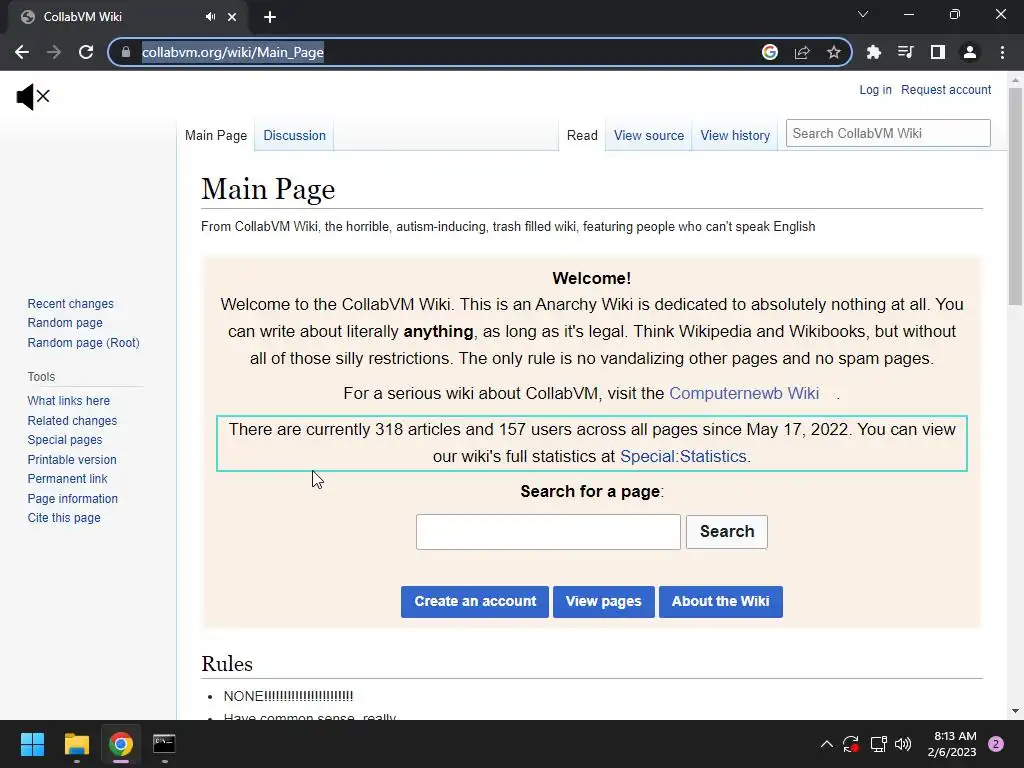Click the Request account link

[x=946, y=89]
